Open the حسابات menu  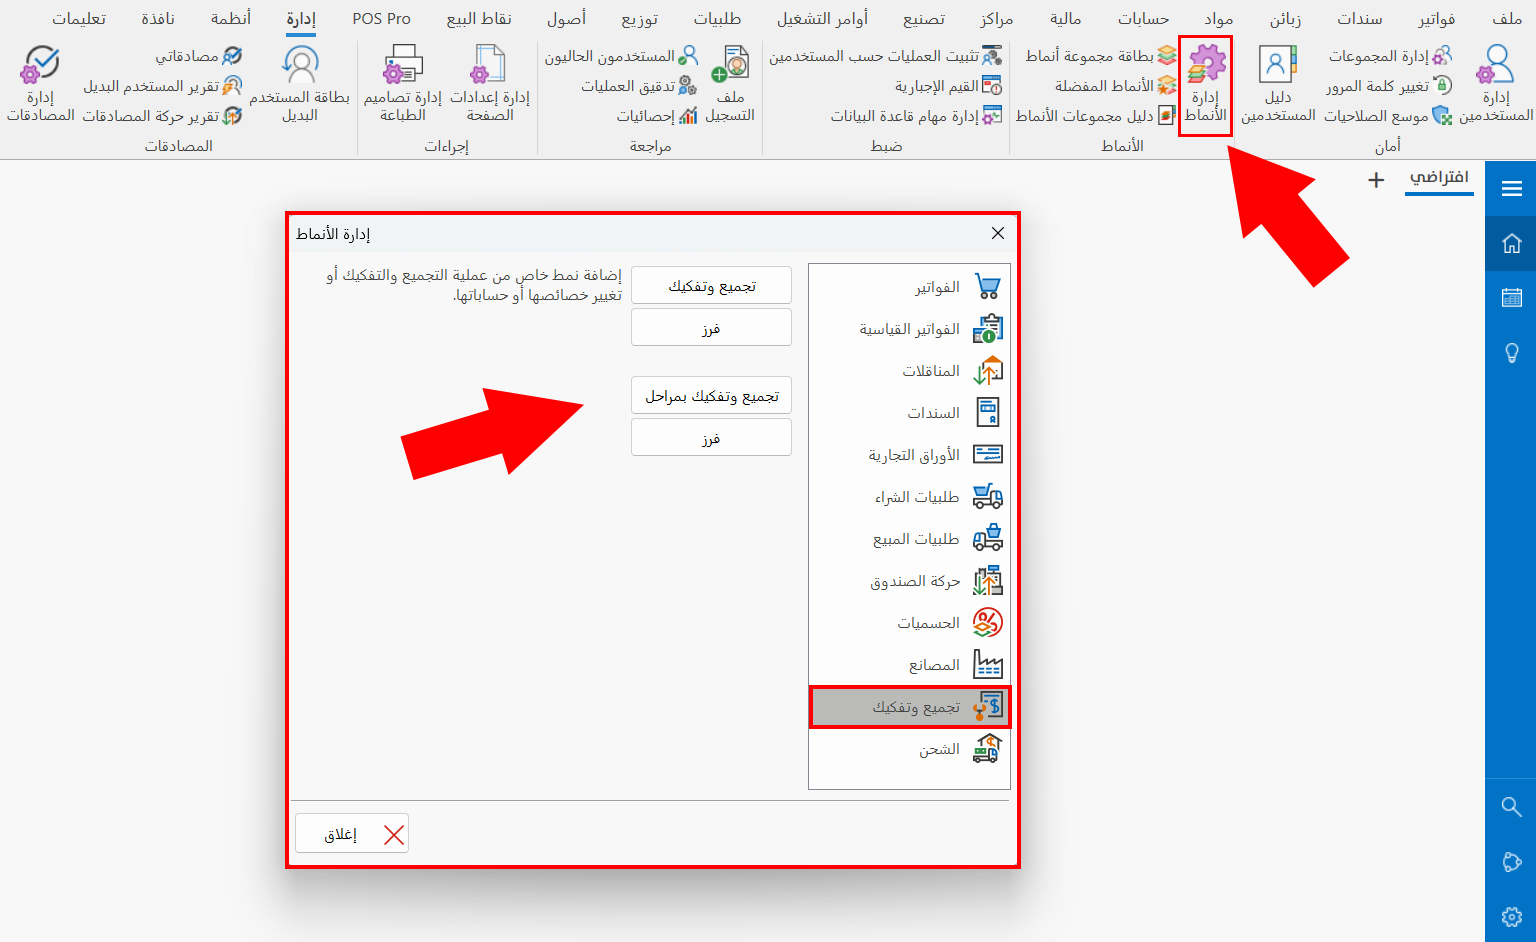point(1143,19)
